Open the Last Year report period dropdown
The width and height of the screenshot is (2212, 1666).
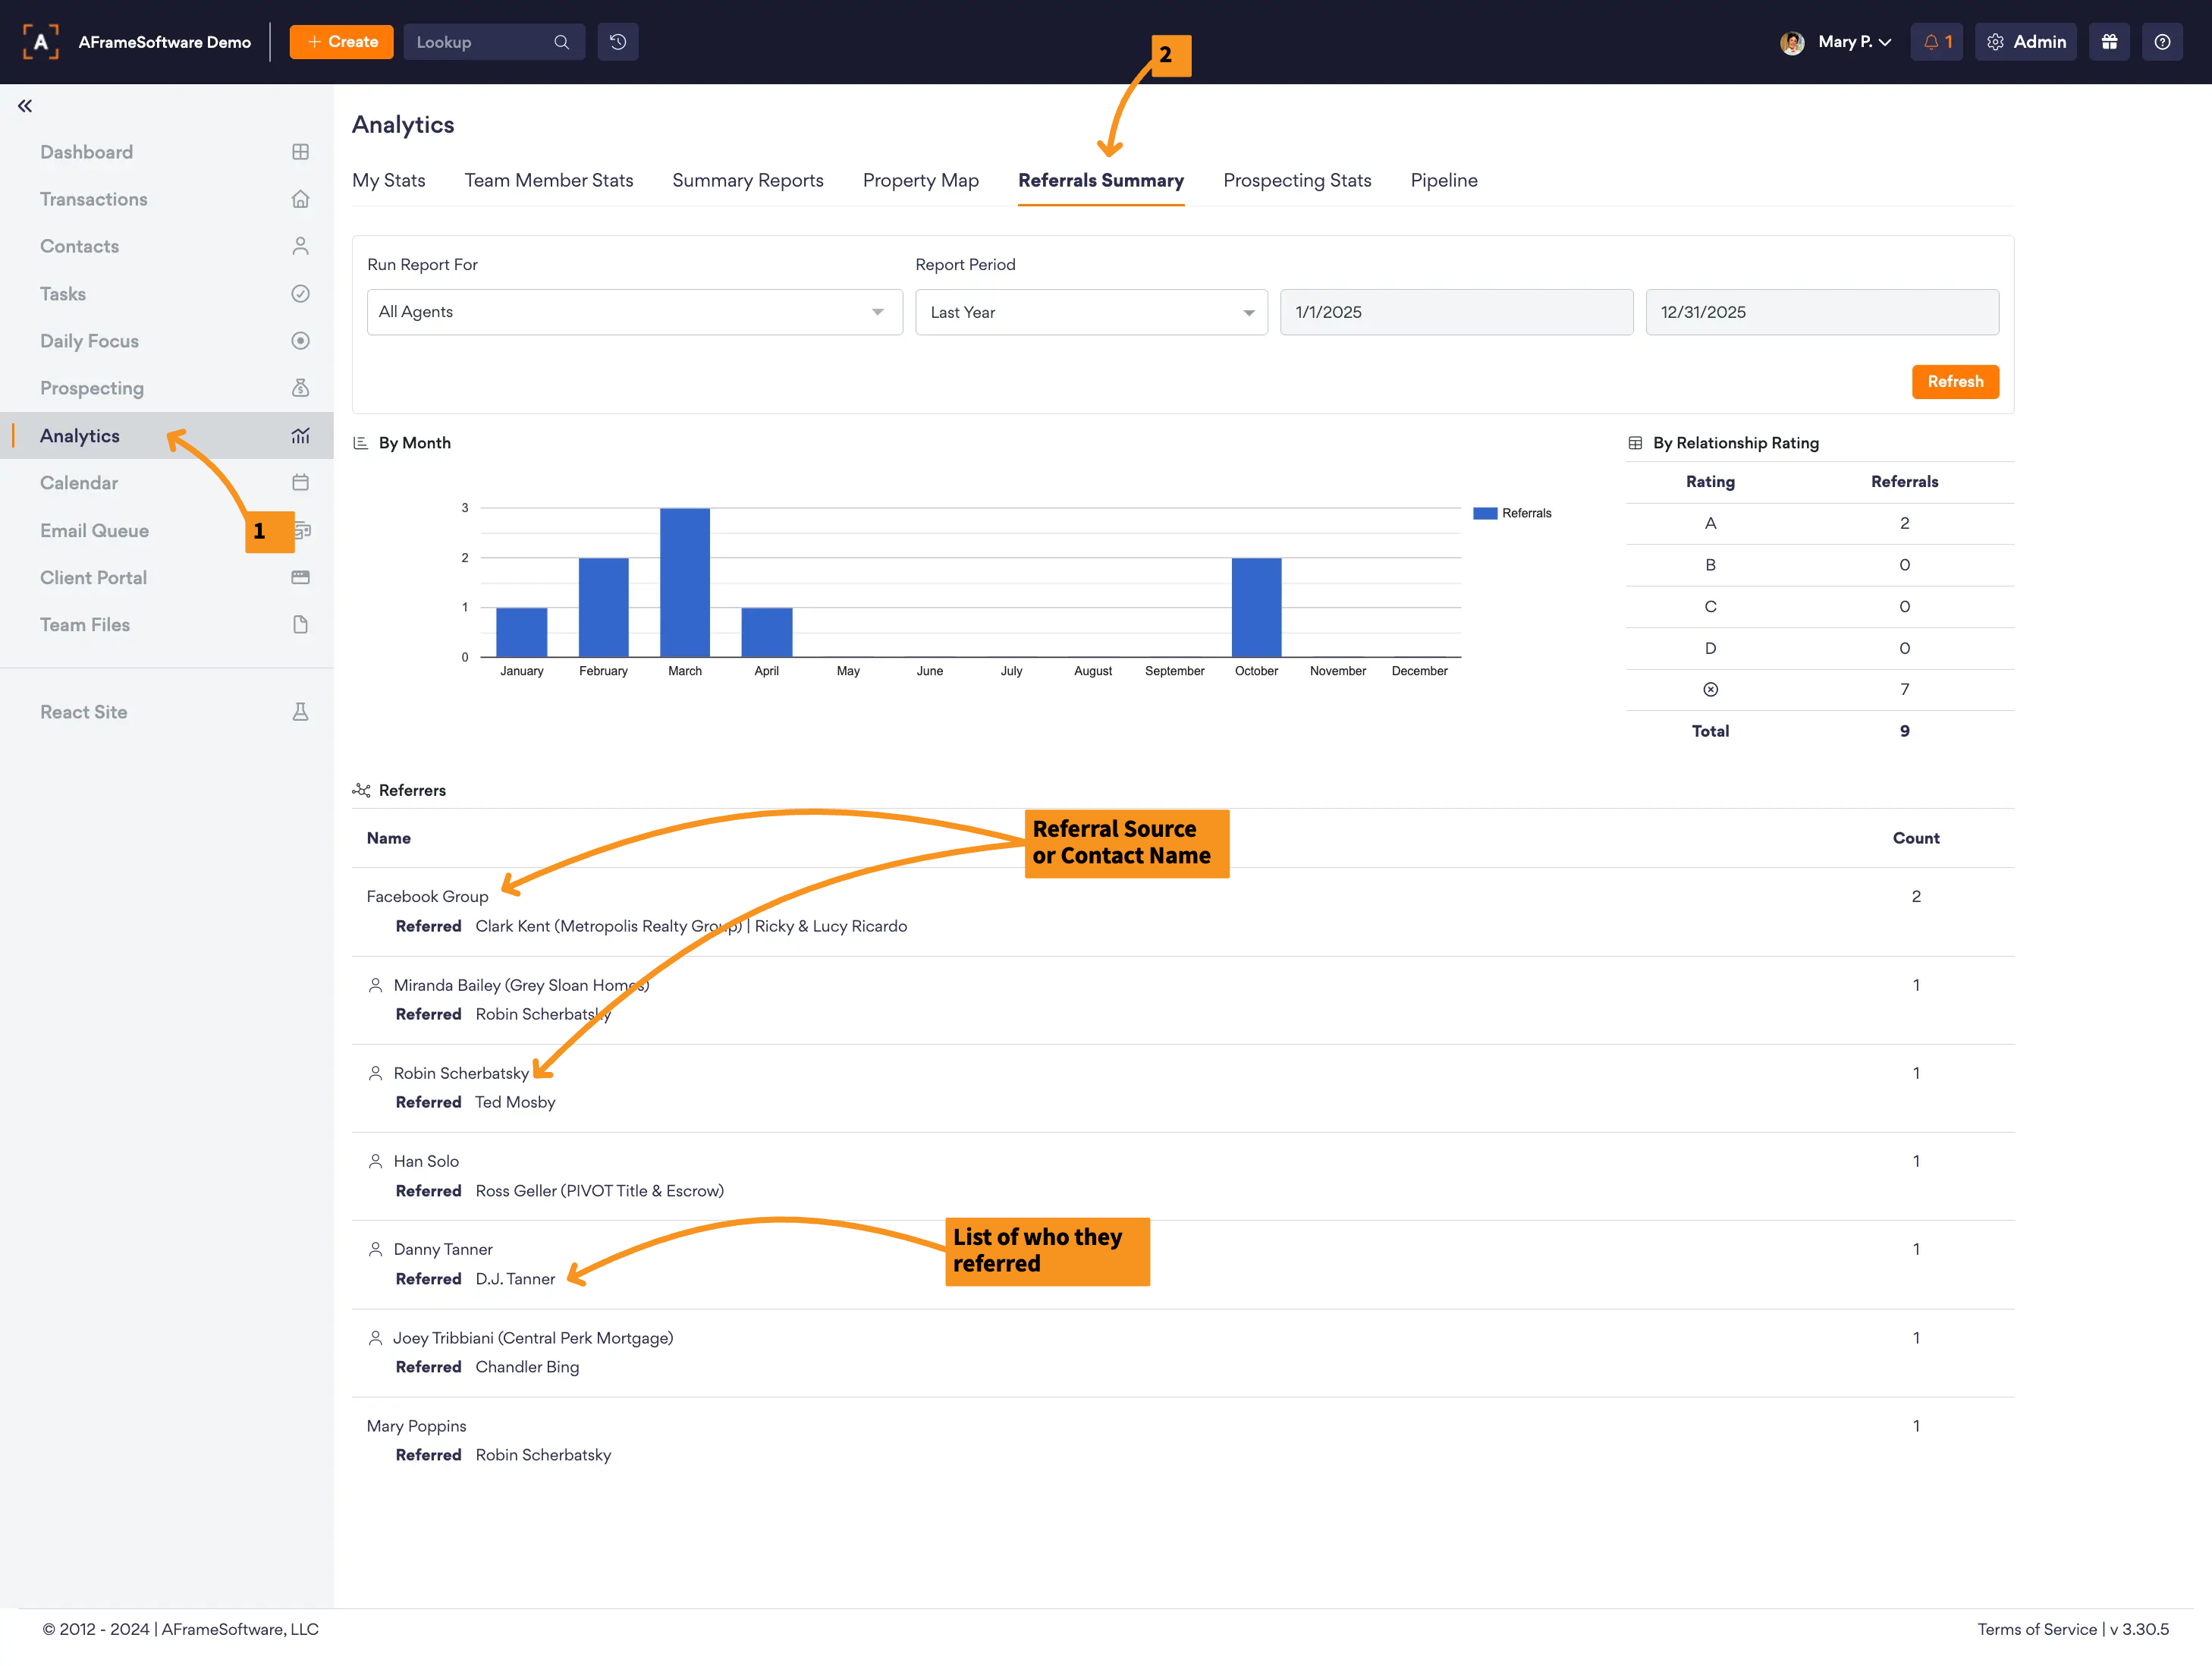pos(1090,312)
